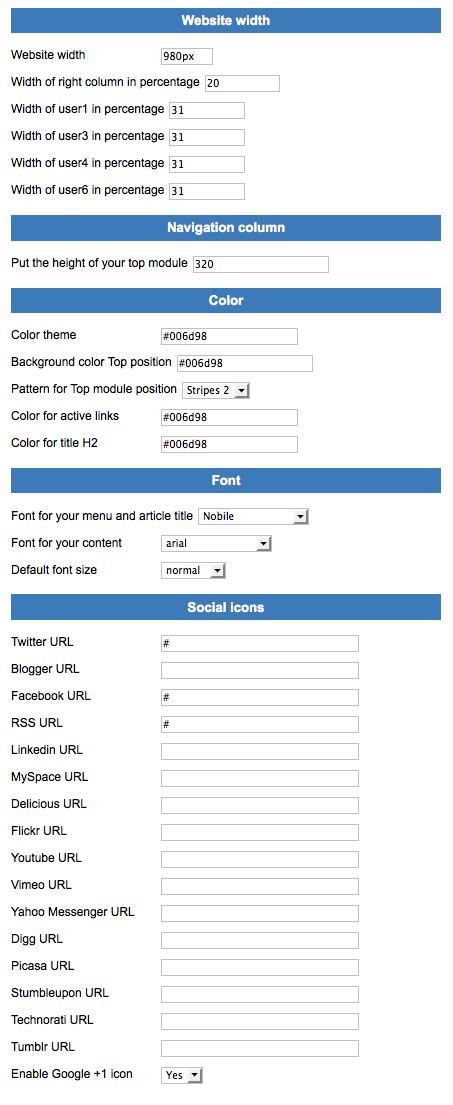Screen dimensions: 453x1105
Task: Click the Social icons section header
Action: pyautogui.click(x=226, y=607)
